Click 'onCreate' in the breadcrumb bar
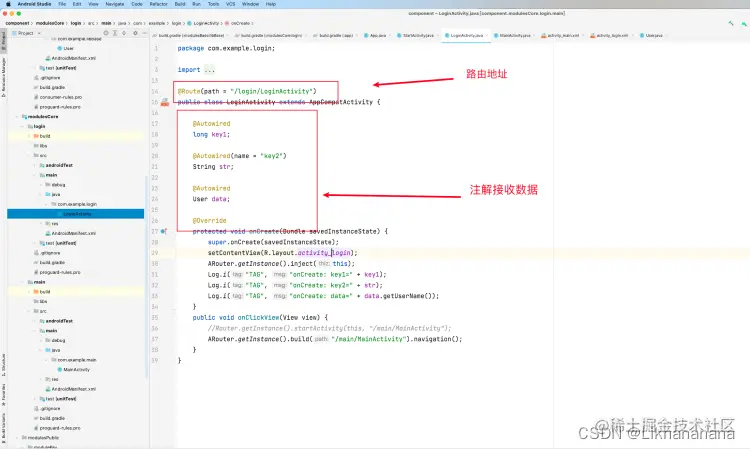 click(x=240, y=23)
